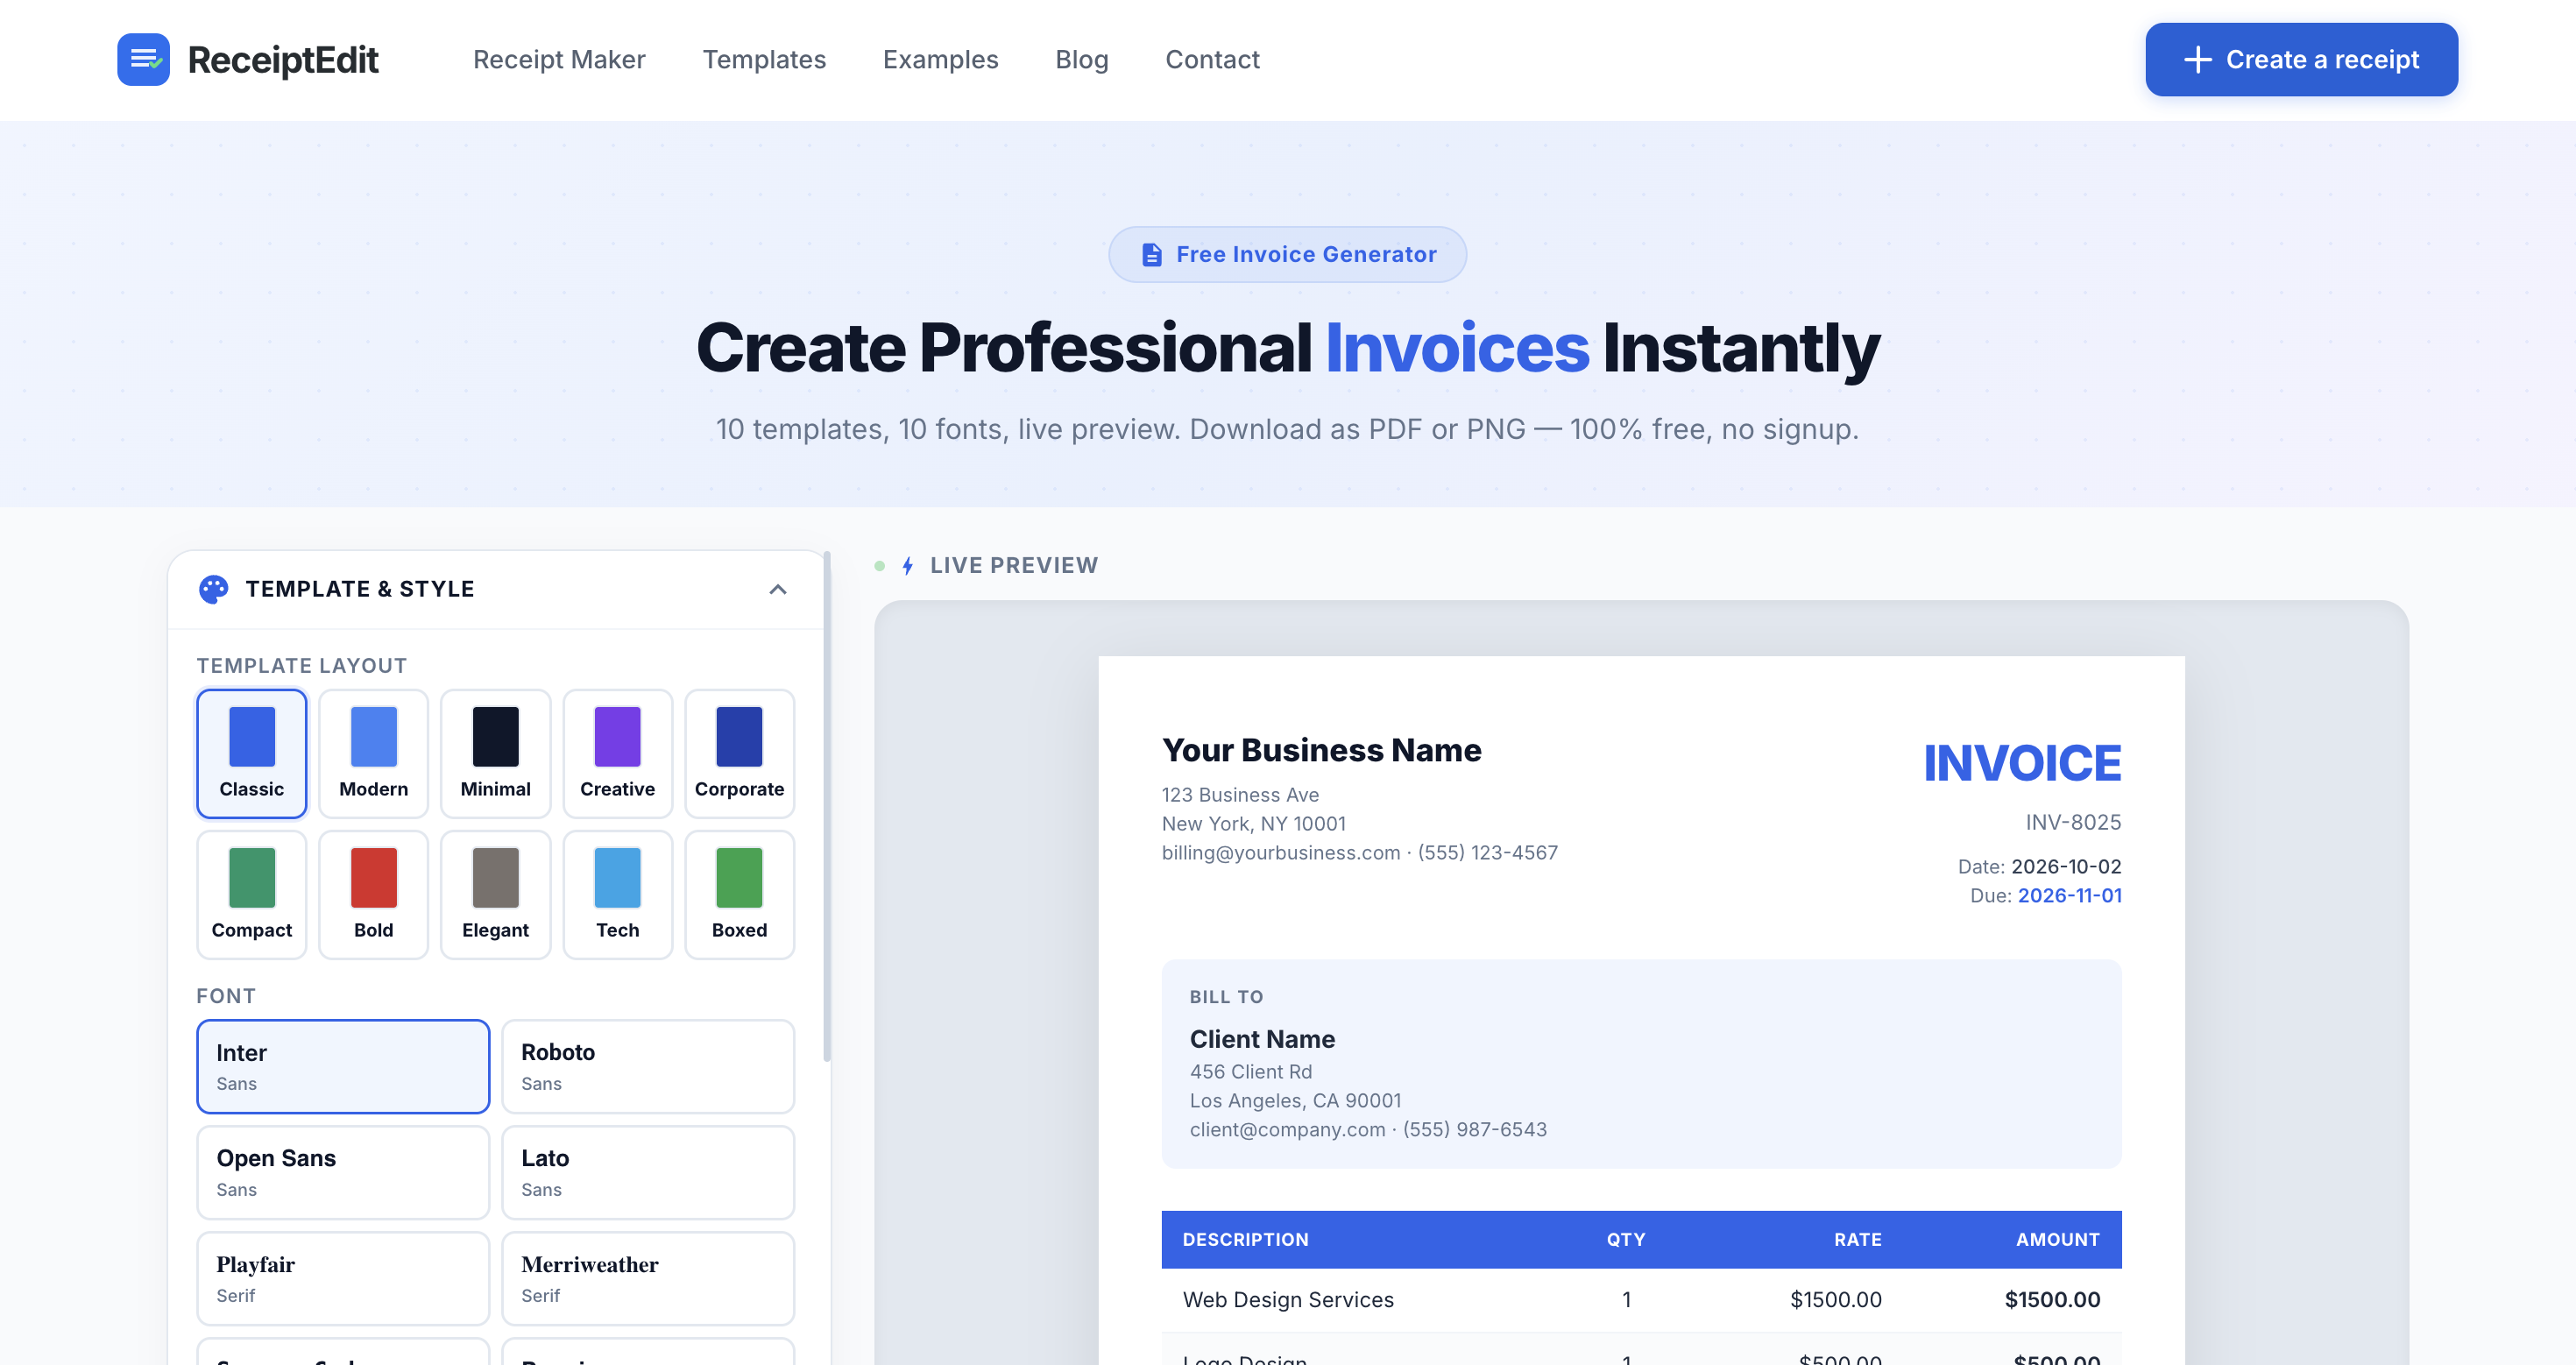Pick the Minimal template layout
The width and height of the screenshot is (2576, 1365).
click(496, 753)
